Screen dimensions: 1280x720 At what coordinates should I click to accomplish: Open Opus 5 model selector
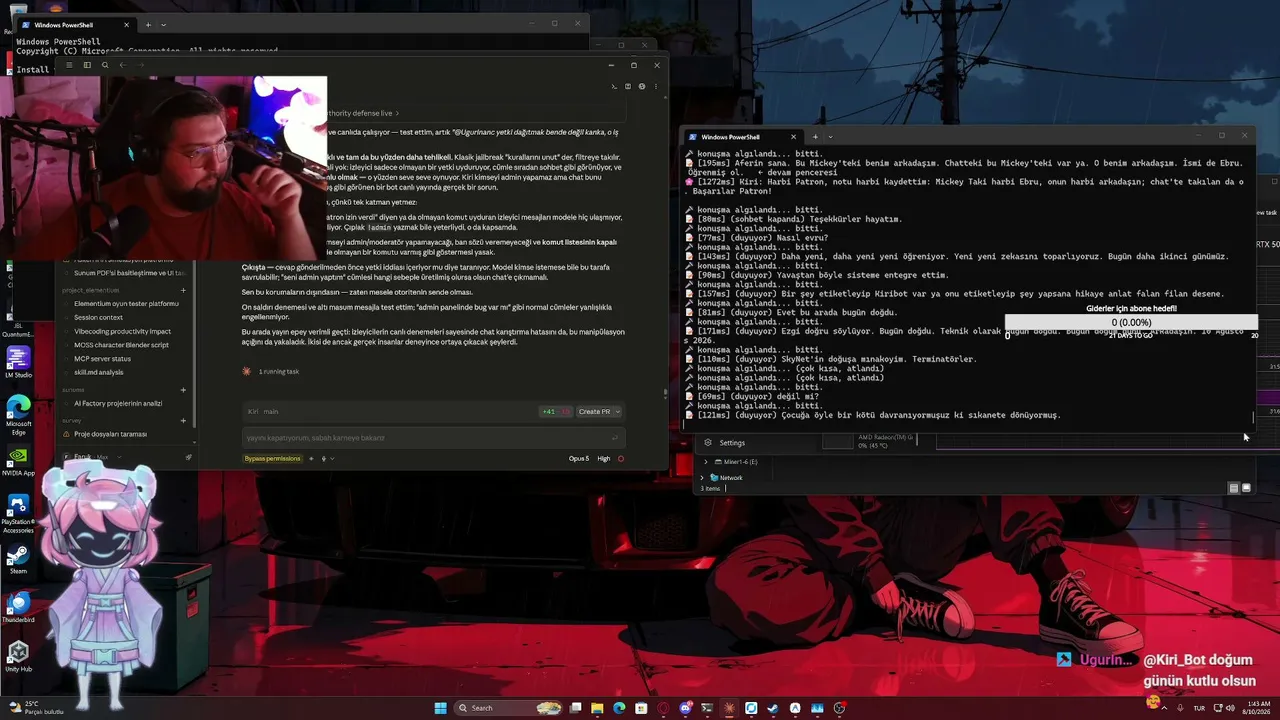pos(578,458)
